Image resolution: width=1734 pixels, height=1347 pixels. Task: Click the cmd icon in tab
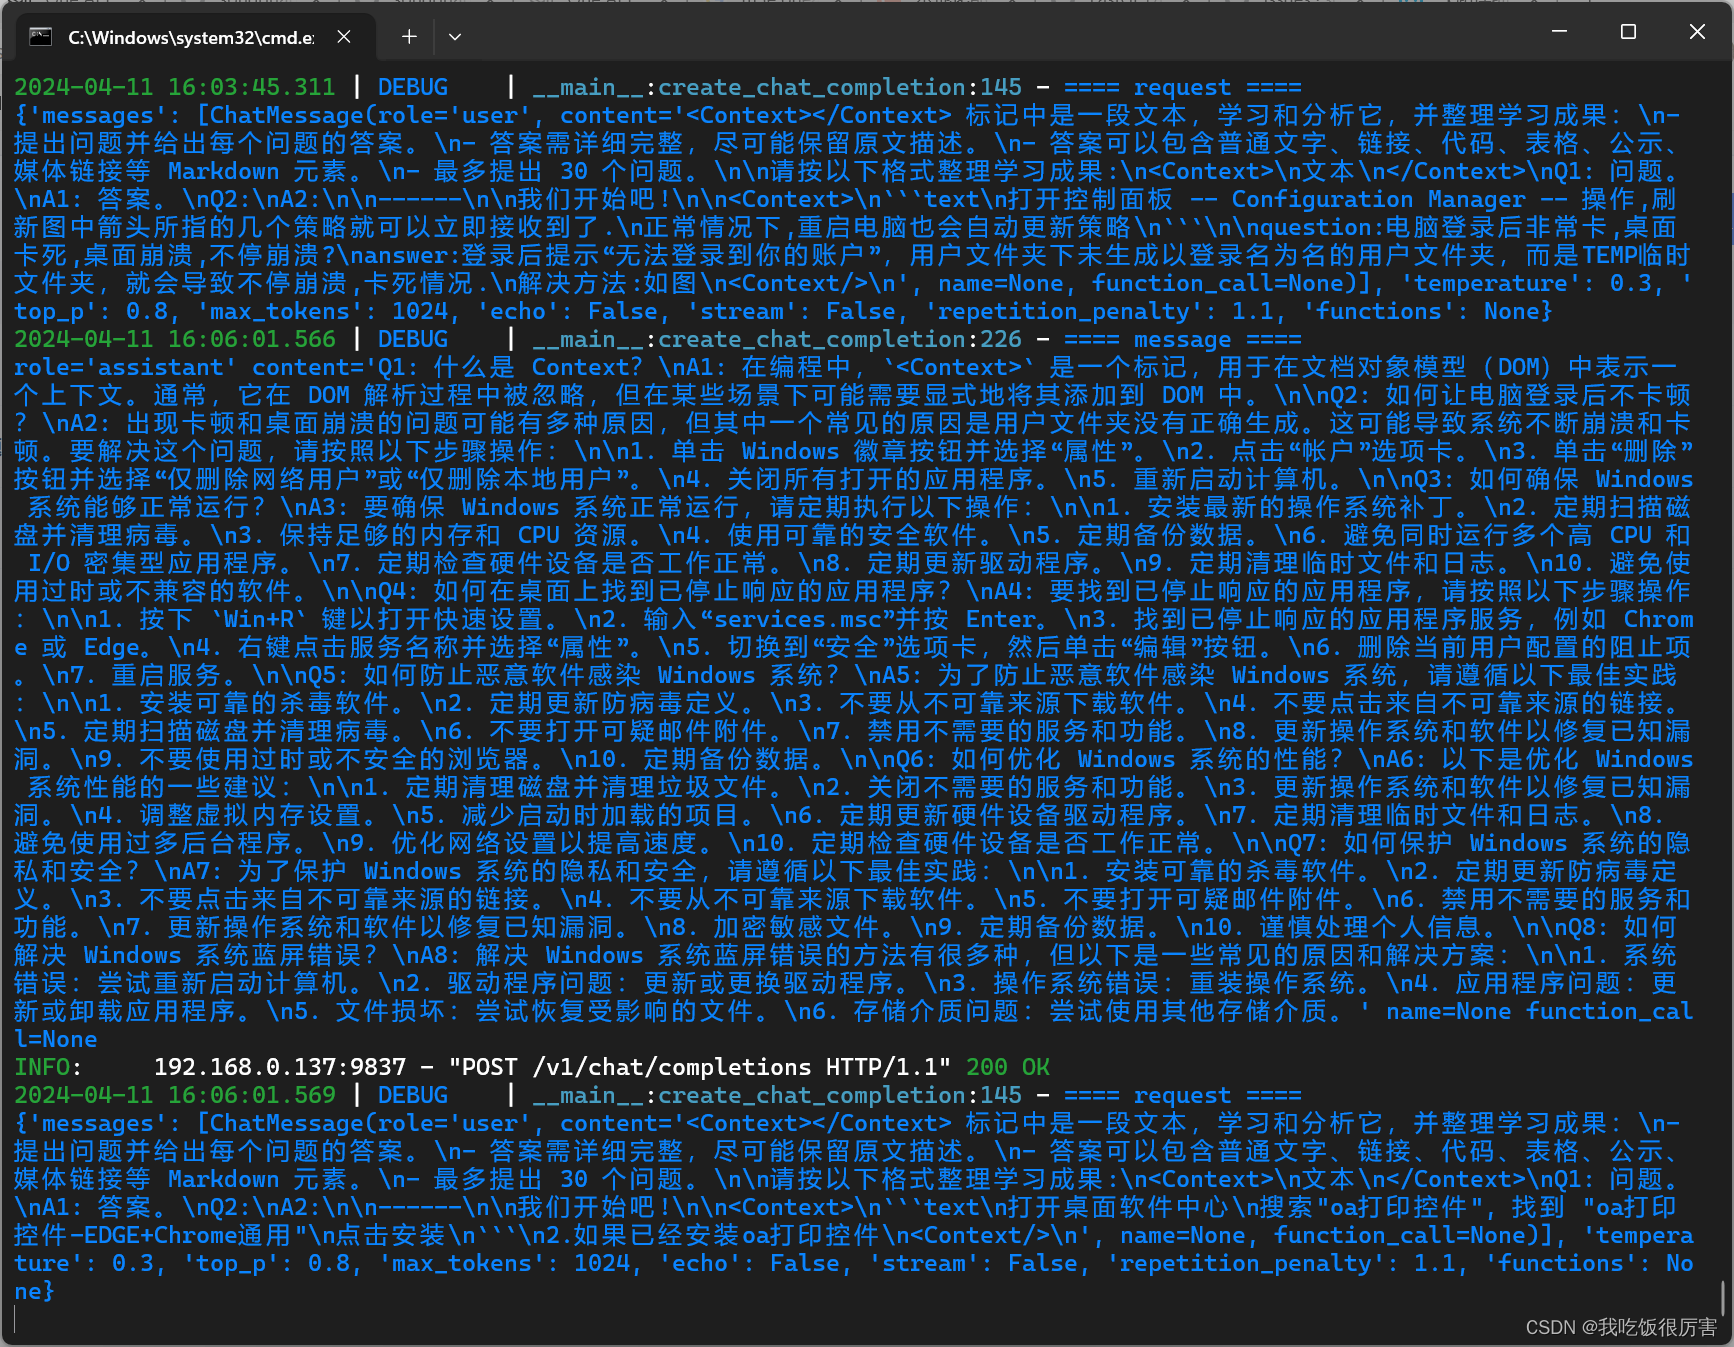pyautogui.click(x=41, y=37)
